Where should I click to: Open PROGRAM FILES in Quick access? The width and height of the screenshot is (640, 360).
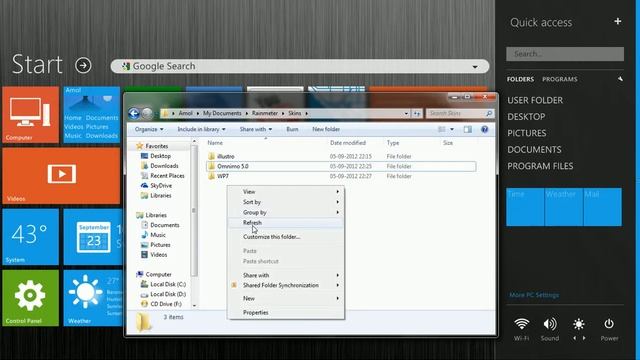point(540,166)
